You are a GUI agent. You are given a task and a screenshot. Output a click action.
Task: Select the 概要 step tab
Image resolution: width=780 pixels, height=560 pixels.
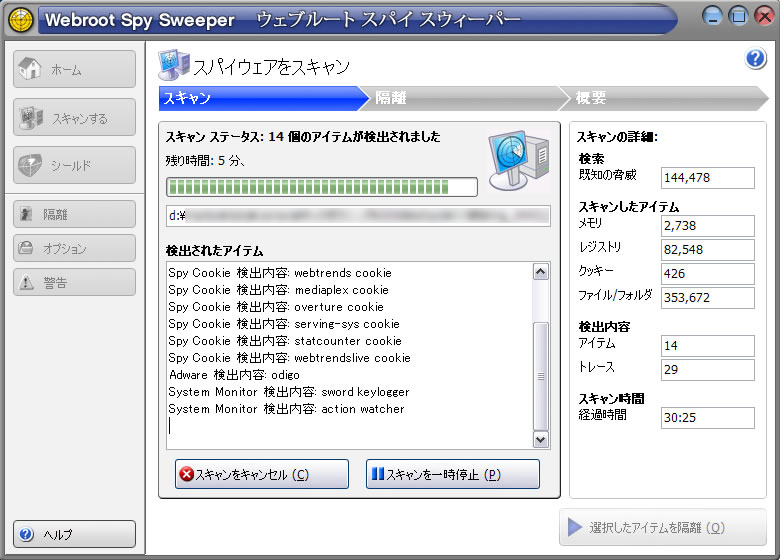[664, 98]
